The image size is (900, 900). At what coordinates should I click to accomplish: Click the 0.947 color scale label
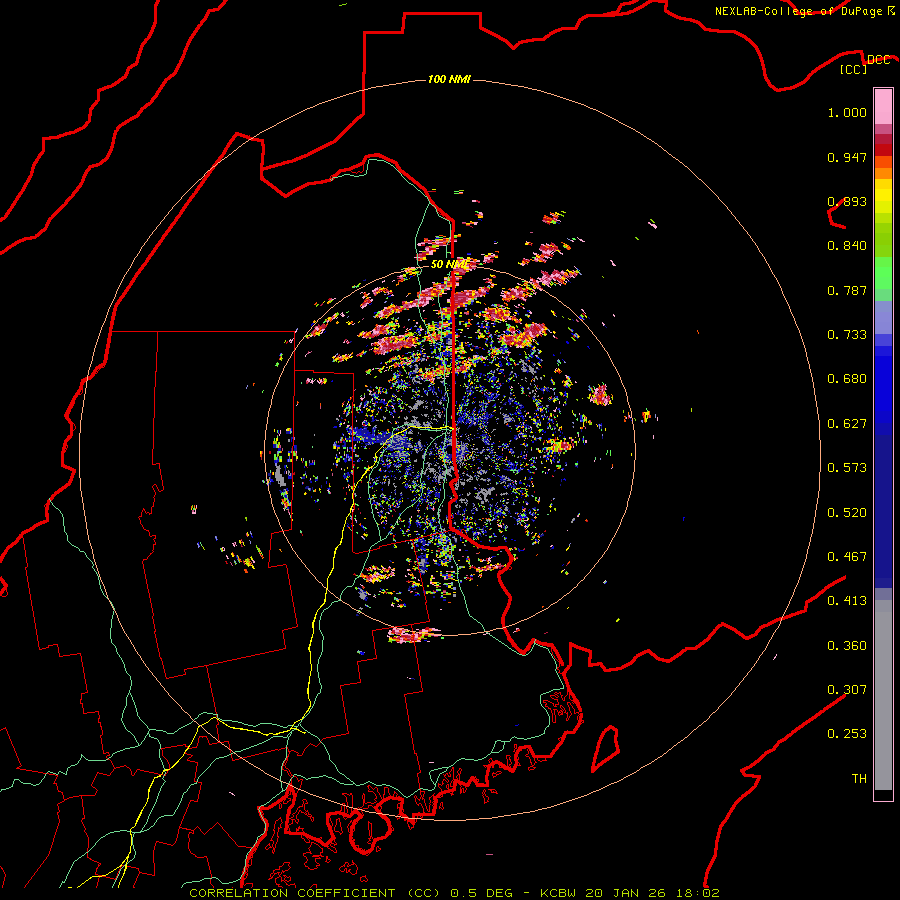click(847, 157)
